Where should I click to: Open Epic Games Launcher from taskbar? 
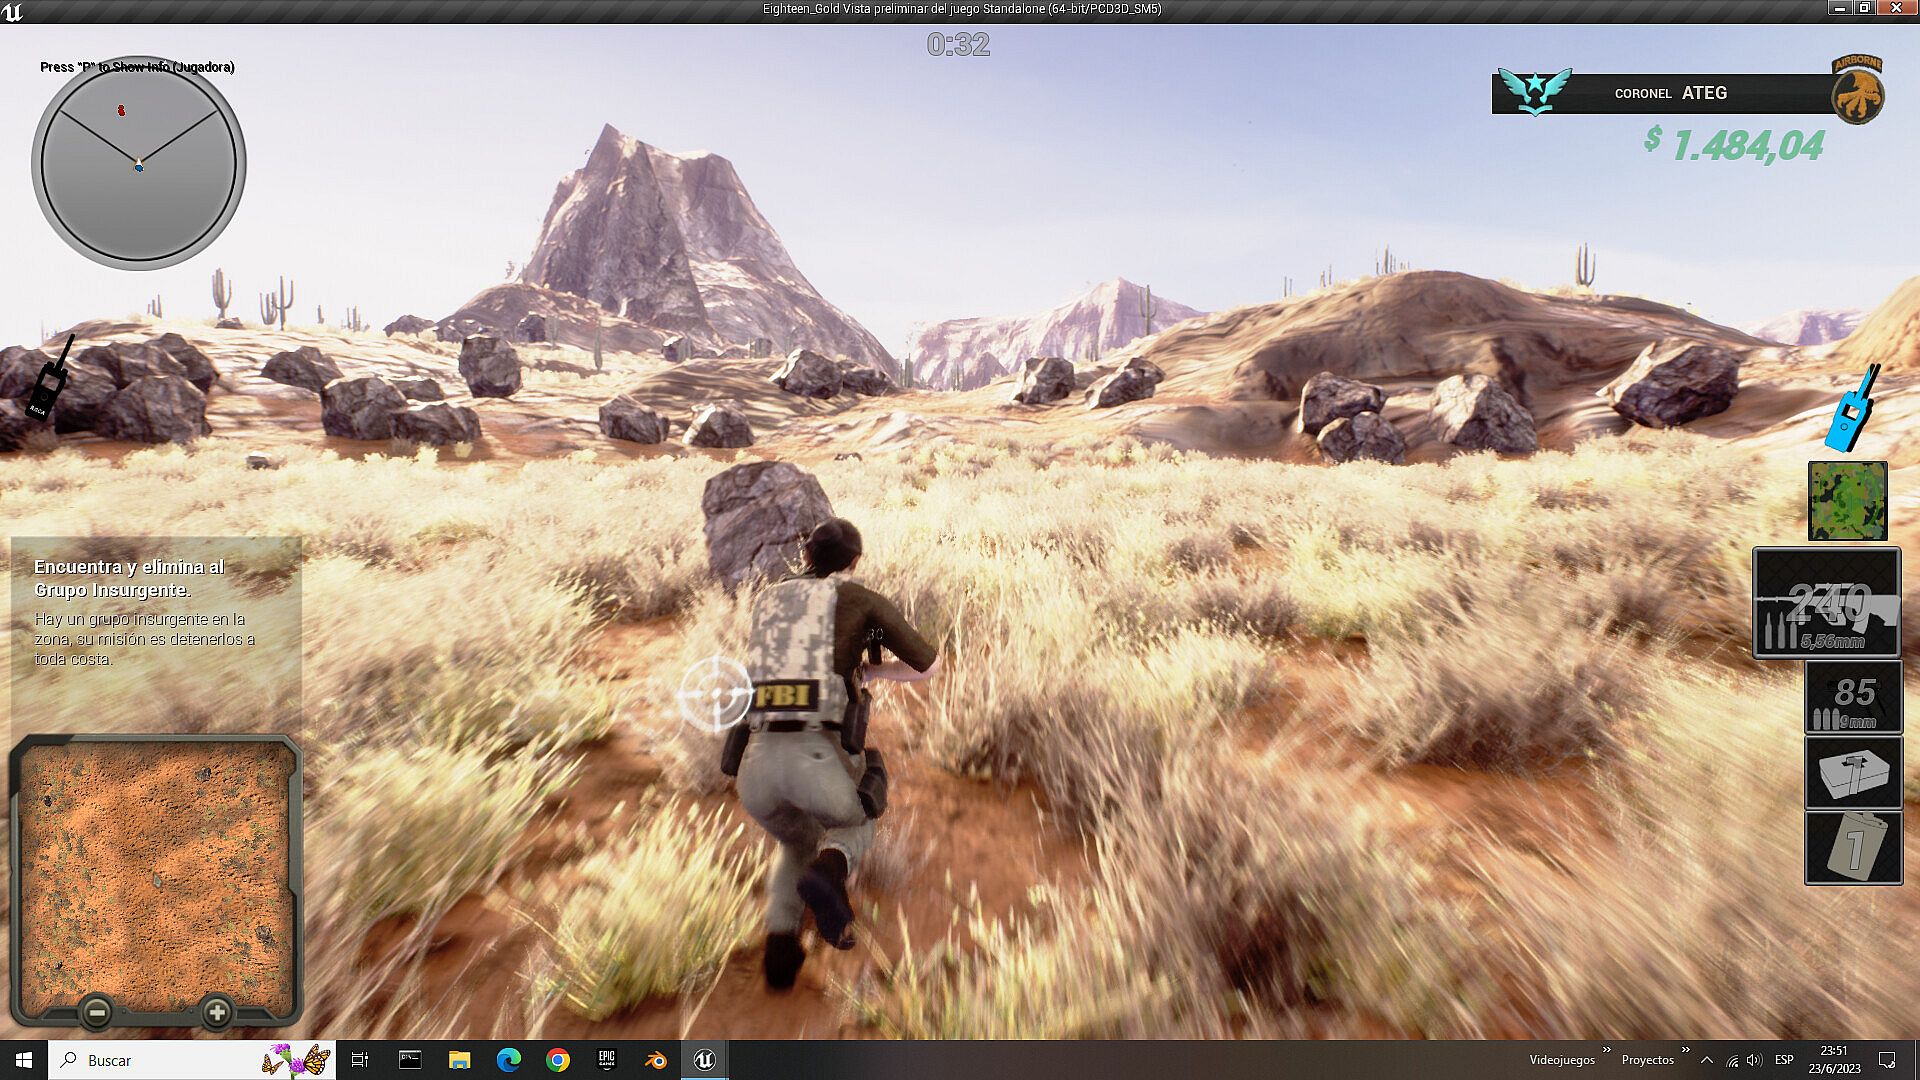tap(606, 1060)
